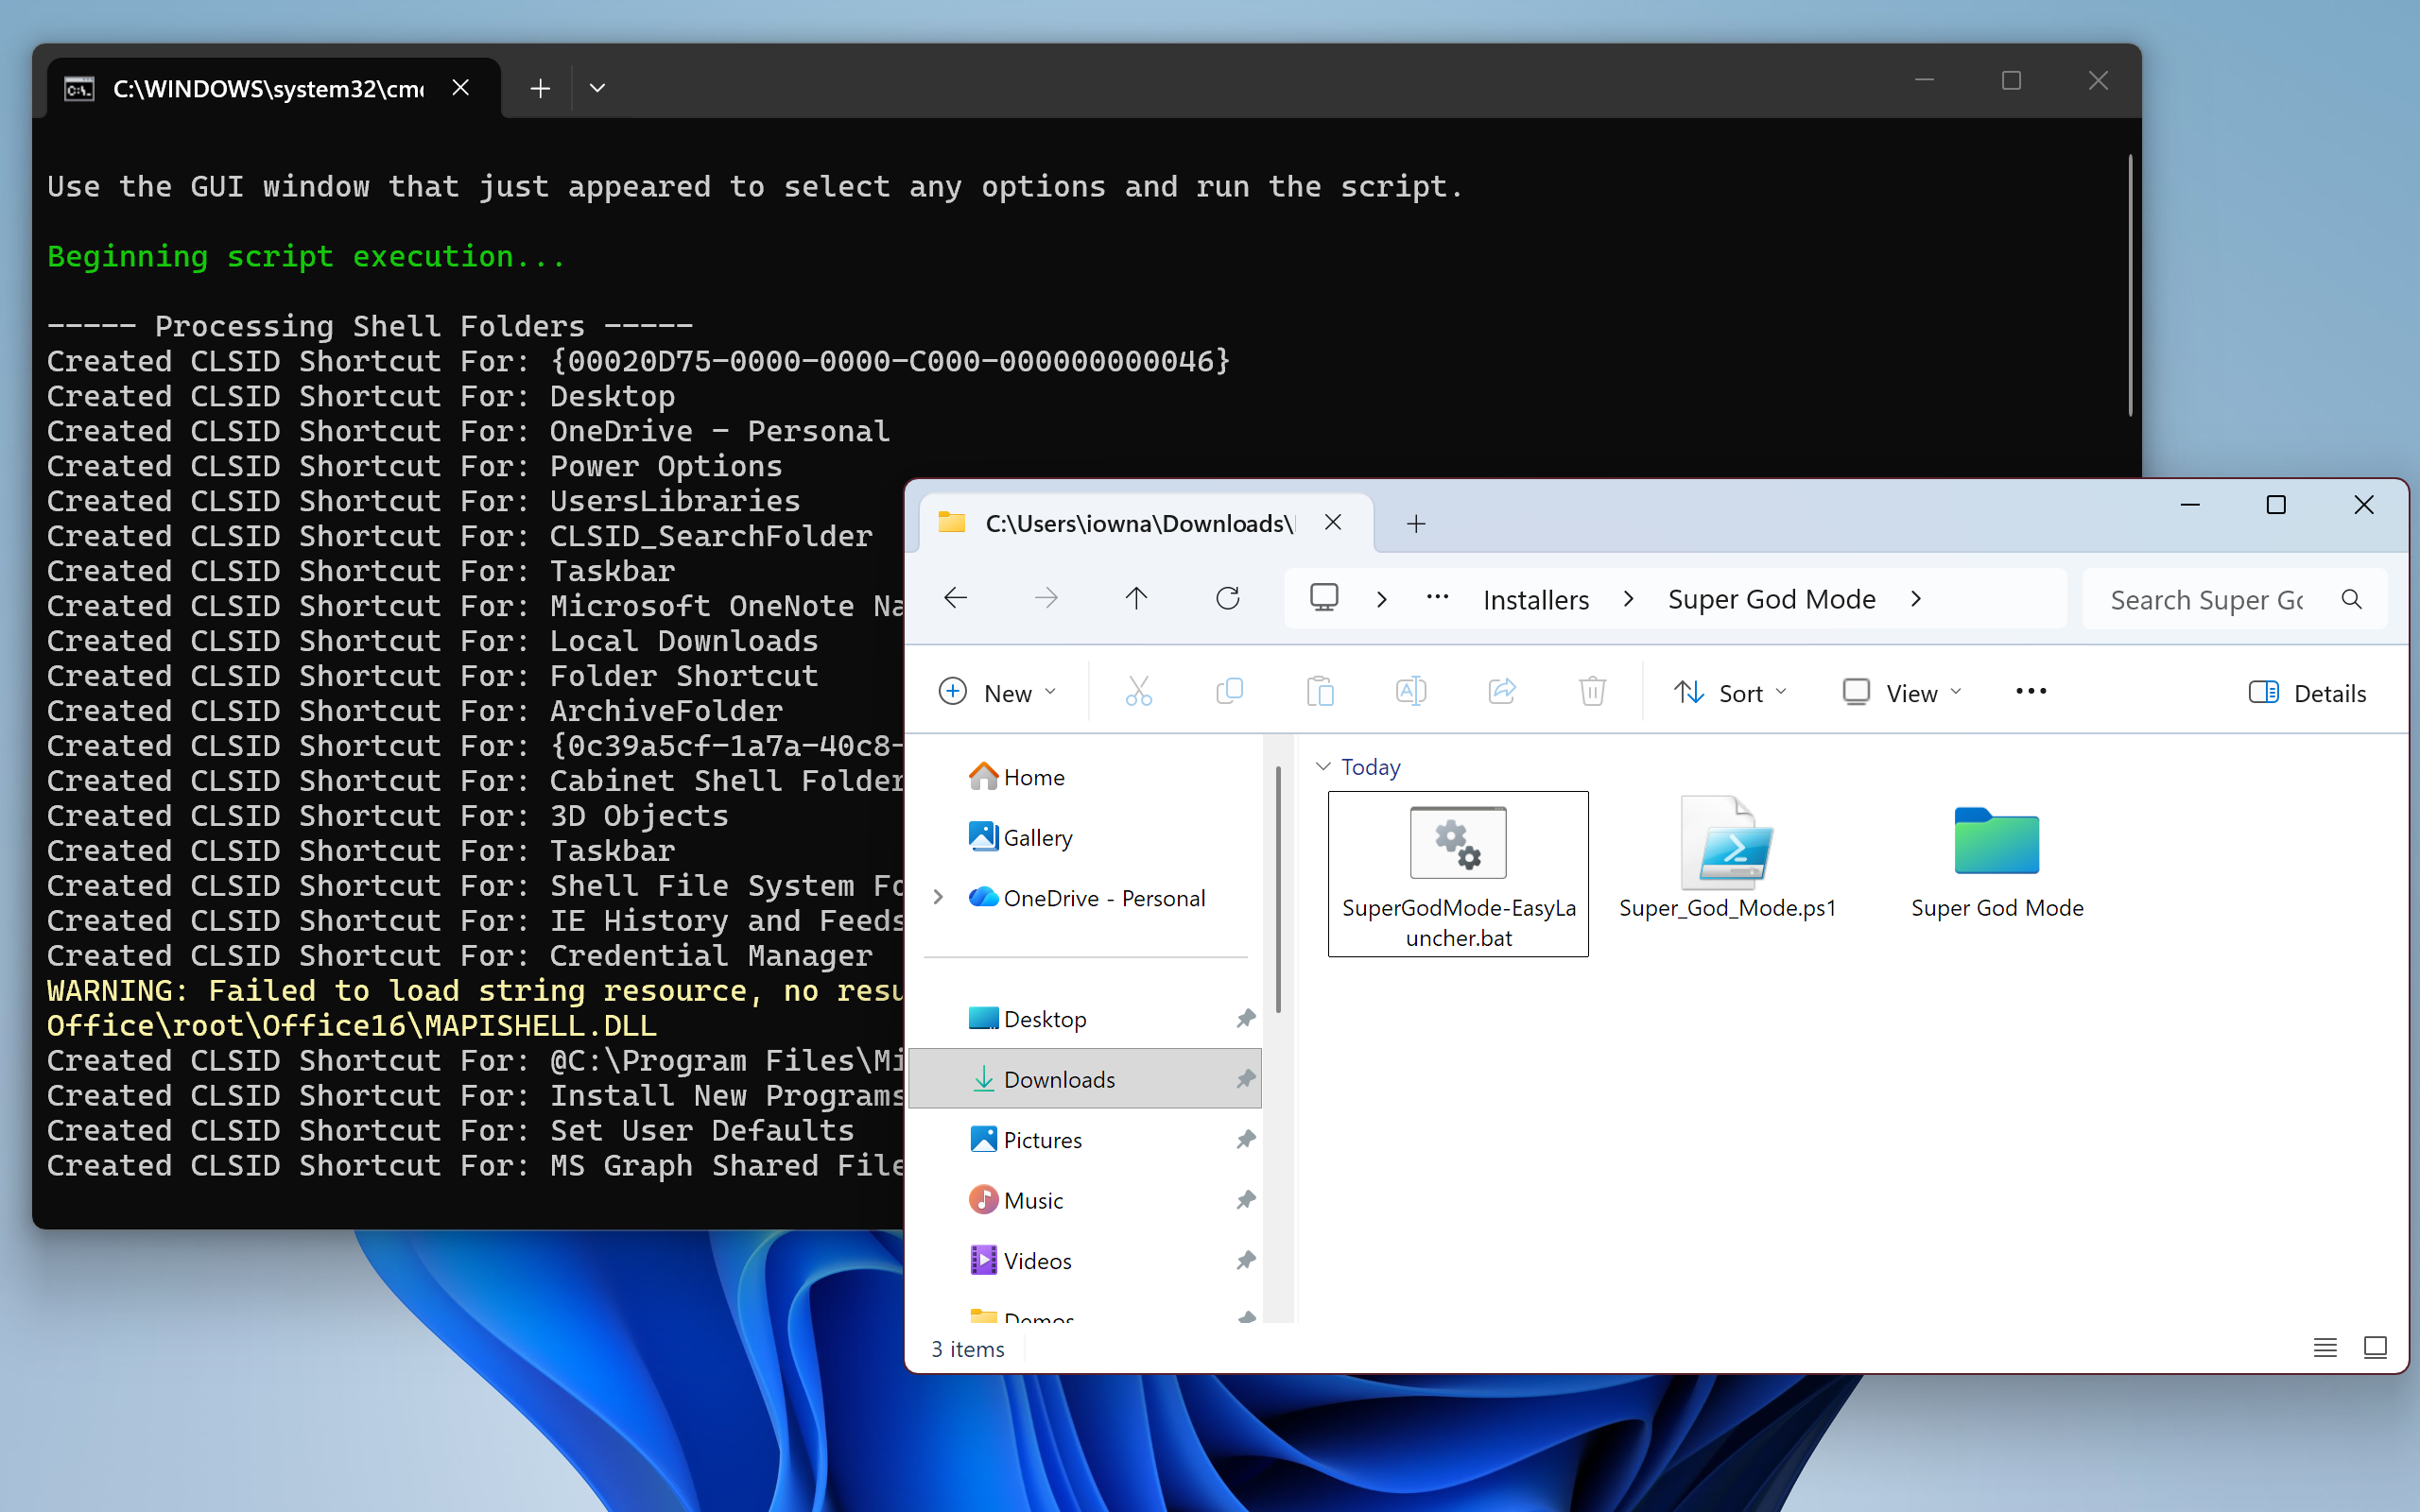
Task: Click the cmd icon on terminal tab
Action: pos(79,89)
